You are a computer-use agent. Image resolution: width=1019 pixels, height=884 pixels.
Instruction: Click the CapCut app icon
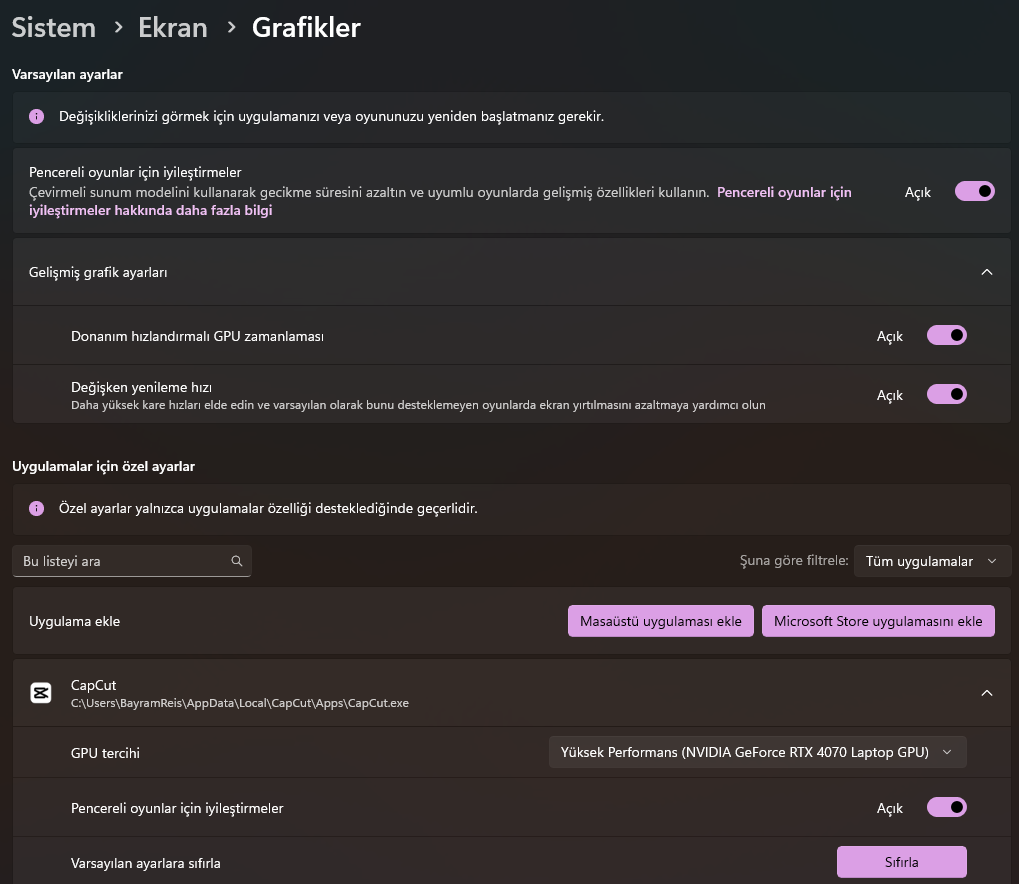point(41,693)
